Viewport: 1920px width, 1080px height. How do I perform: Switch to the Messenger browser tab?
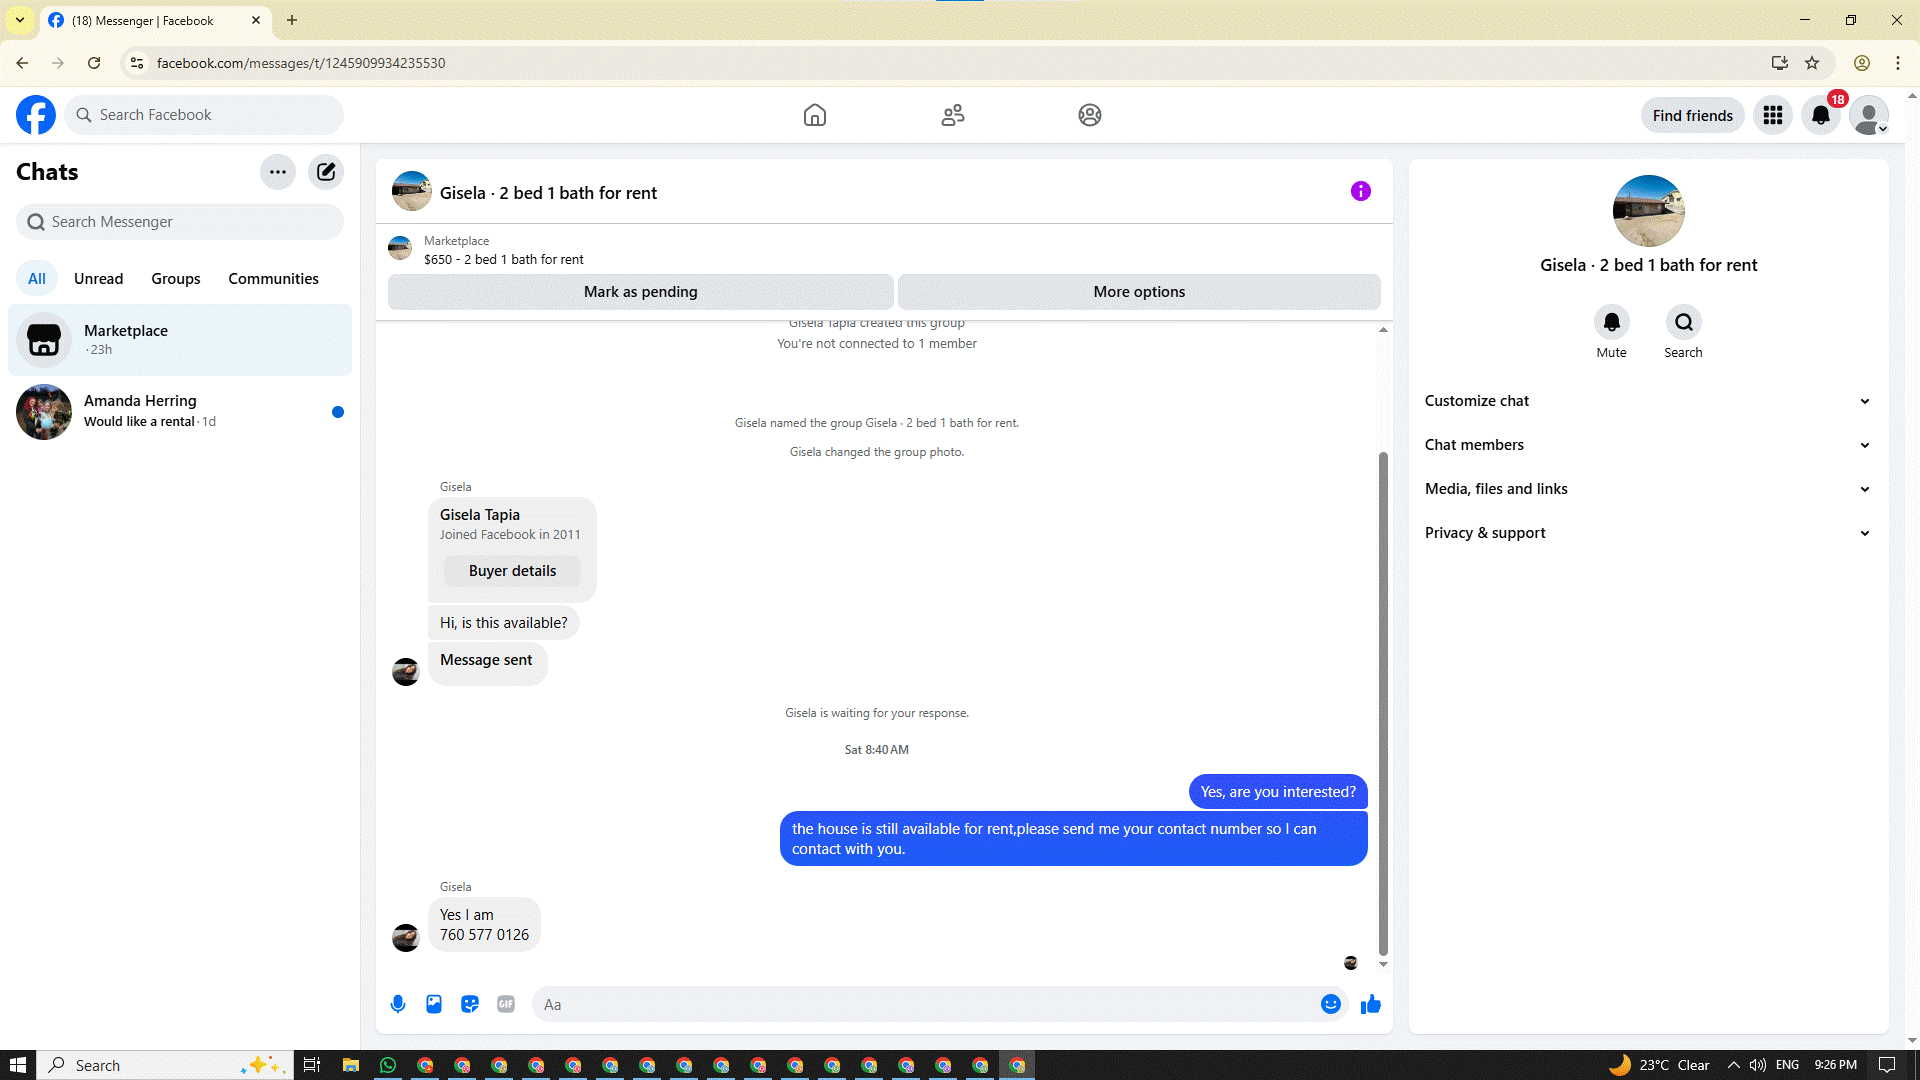point(155,20)
